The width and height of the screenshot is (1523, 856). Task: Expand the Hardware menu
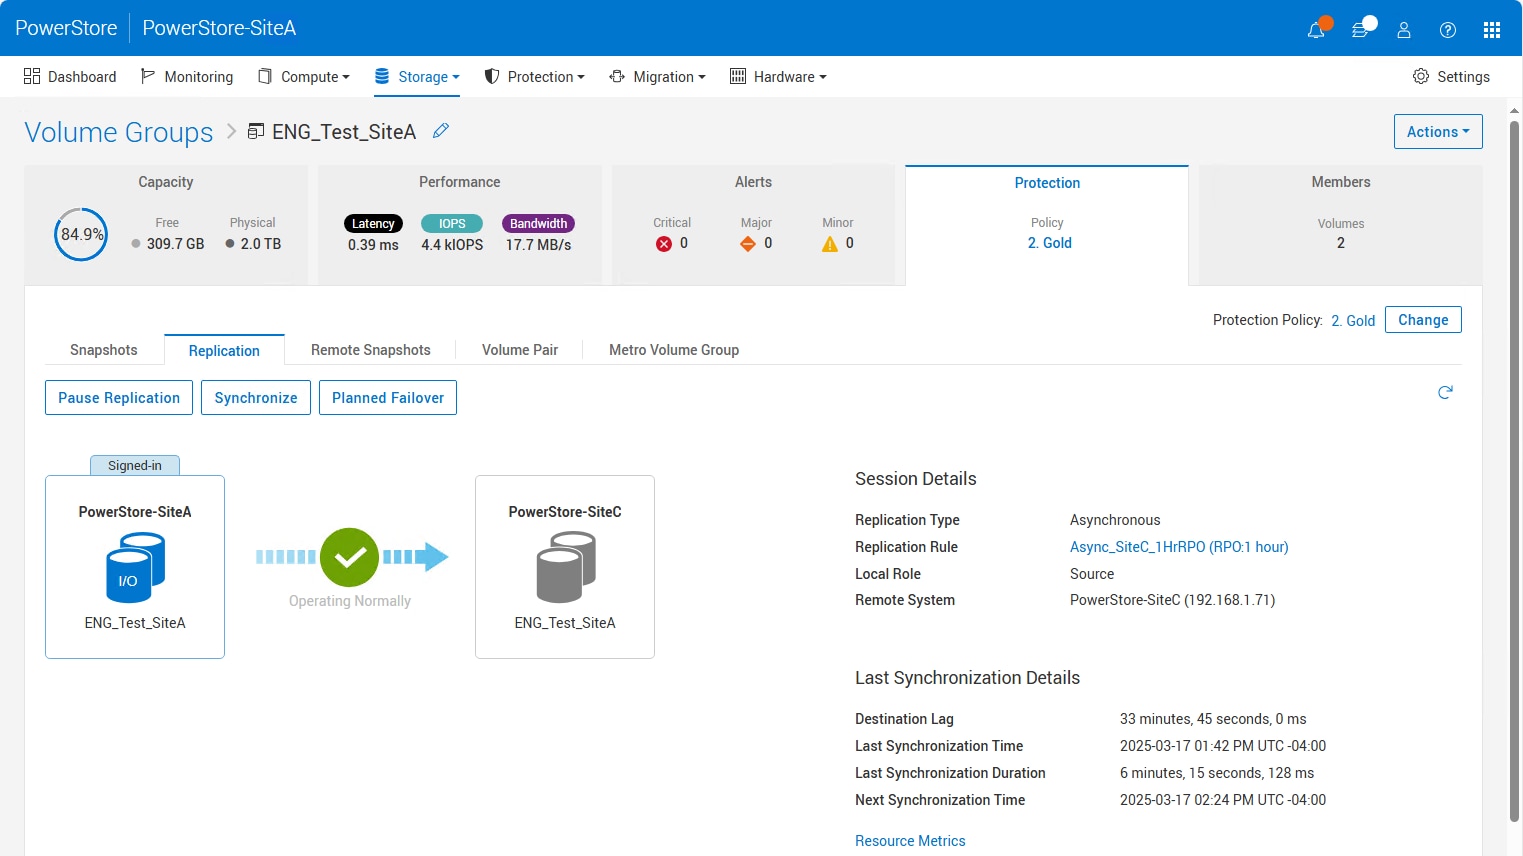[778, 77]
